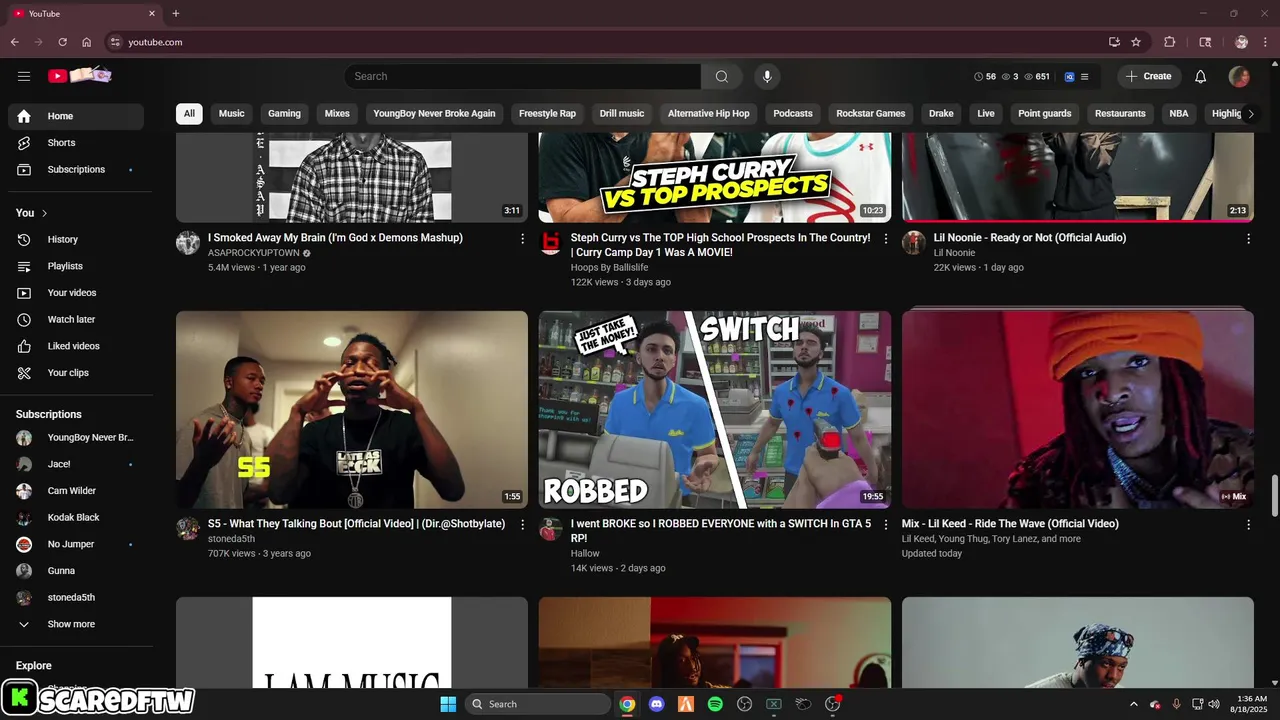
Task: Select the Gaming category chip
Action: [284, 114]
